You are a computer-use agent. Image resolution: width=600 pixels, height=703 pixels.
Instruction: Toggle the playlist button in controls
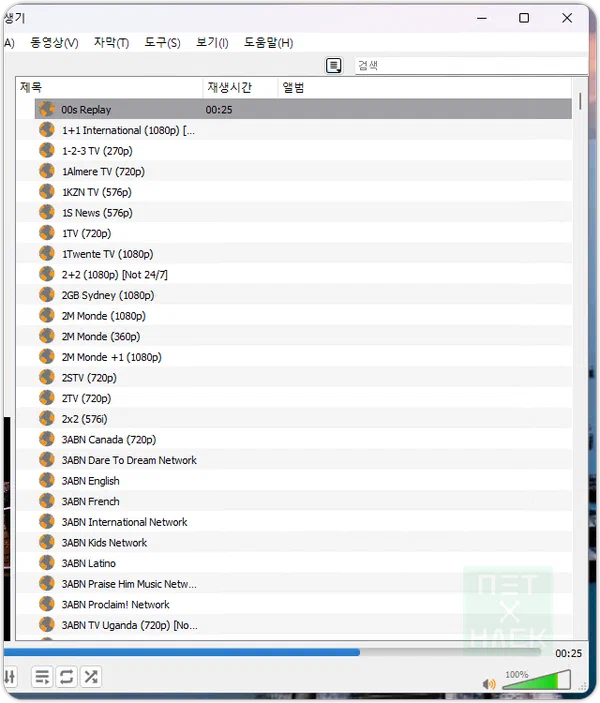42,677
